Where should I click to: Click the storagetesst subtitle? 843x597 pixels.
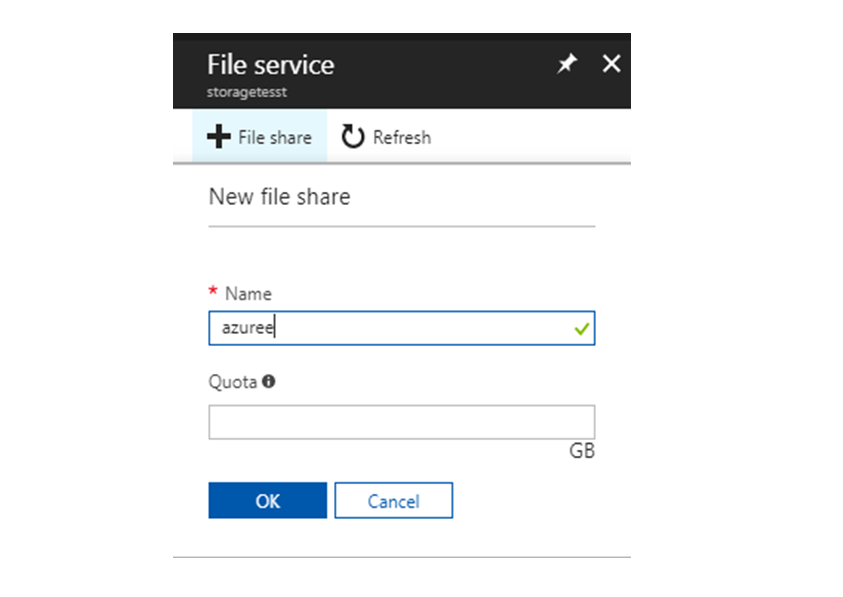246,92
